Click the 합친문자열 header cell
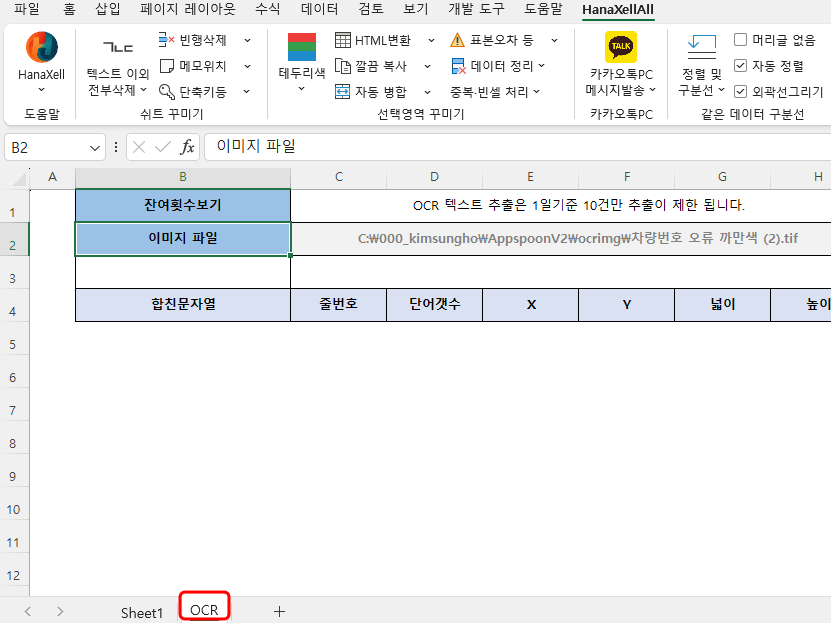 (183, 305)
